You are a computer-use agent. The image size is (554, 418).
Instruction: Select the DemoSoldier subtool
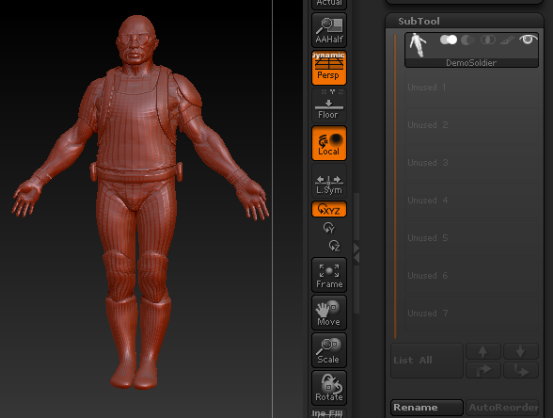(471, 50)
